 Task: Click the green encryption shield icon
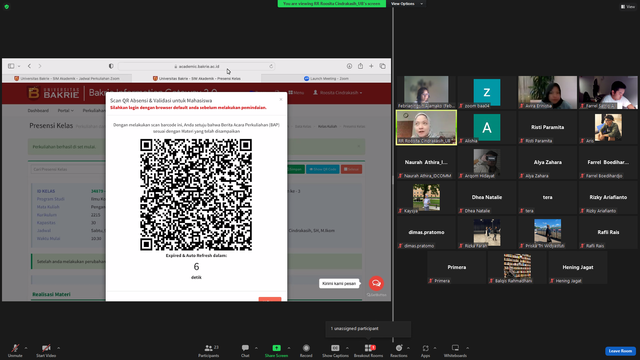tap(7, 7)
